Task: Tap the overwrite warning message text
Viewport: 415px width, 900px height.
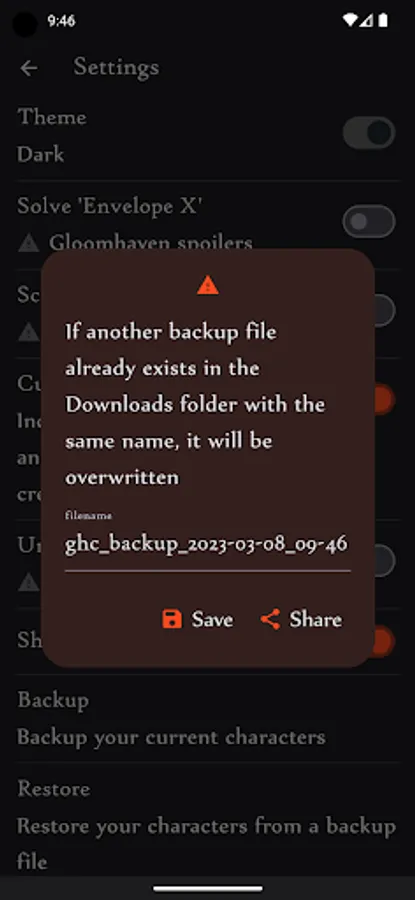Action: click(x=195, y=404)
